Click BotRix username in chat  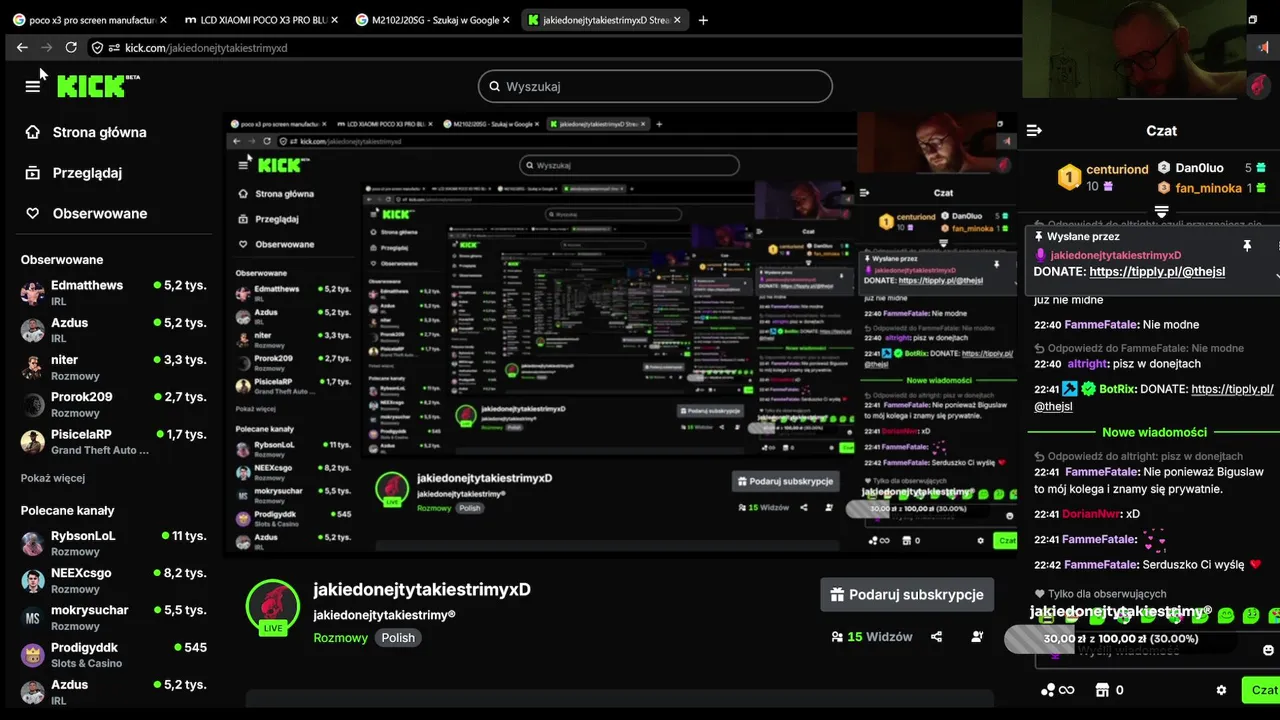(x=1117, y=389)
